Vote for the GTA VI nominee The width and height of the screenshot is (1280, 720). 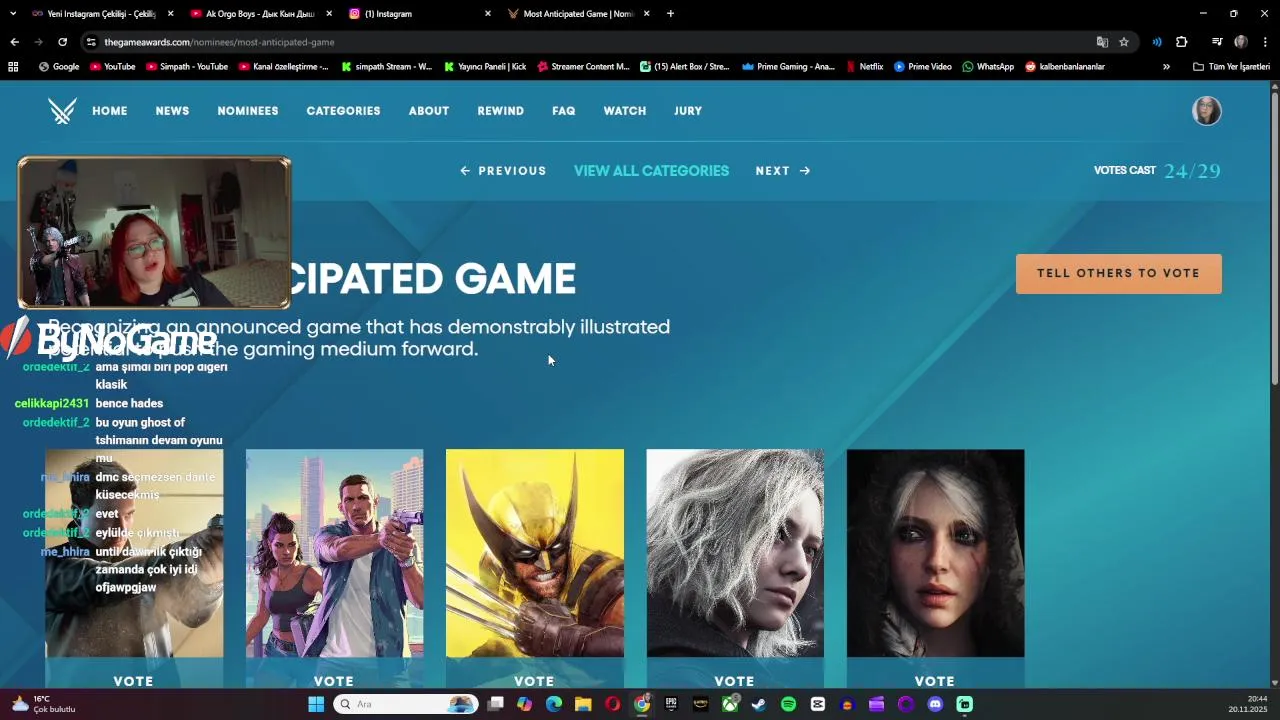click(334, 681)
